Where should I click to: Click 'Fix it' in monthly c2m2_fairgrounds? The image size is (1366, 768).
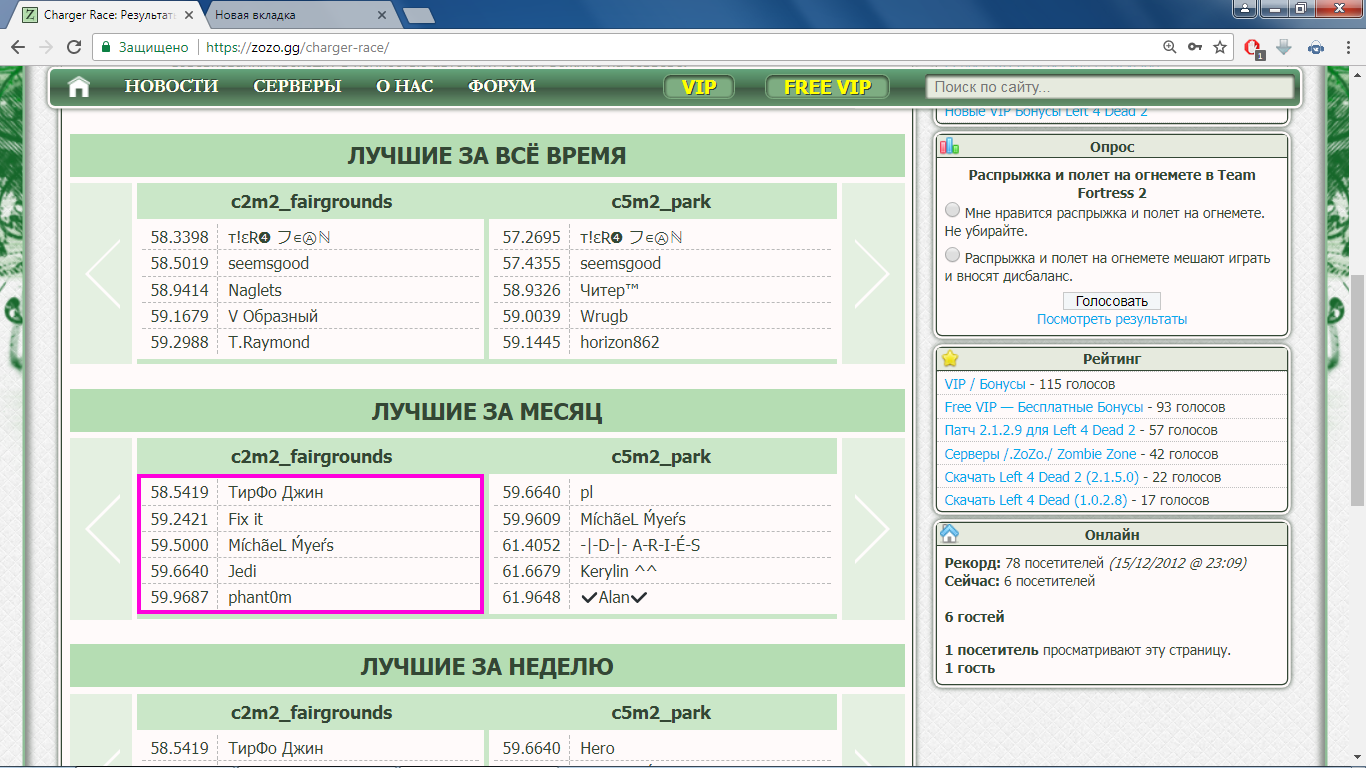(x=246, y=519)
